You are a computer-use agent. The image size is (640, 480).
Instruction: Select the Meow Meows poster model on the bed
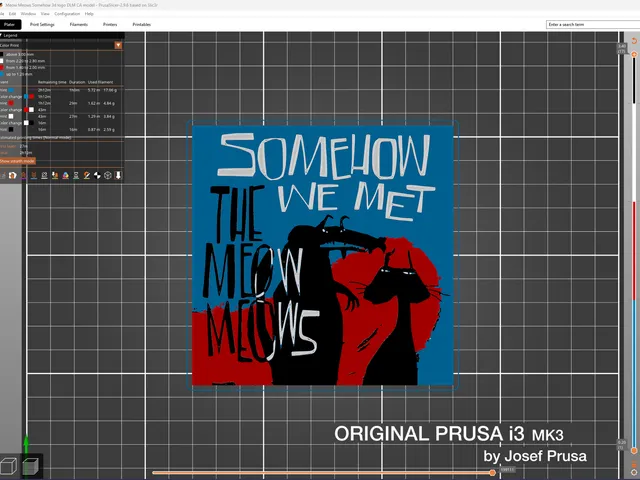pyautogui.click(x=322, y=255)
